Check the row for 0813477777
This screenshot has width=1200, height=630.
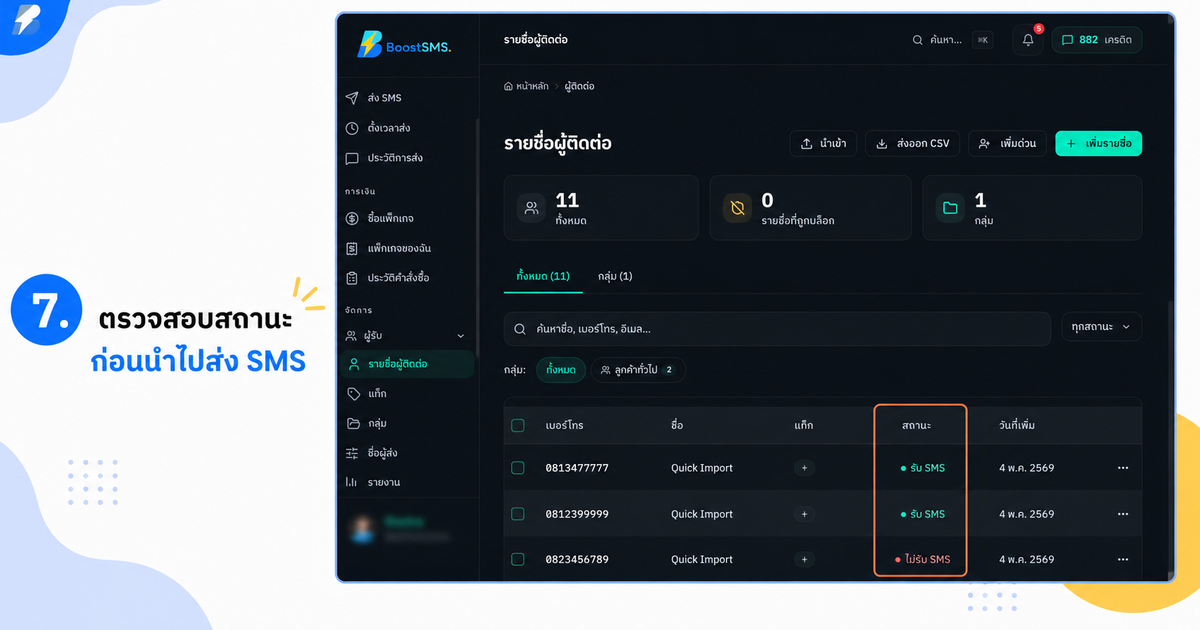point(518,467)
